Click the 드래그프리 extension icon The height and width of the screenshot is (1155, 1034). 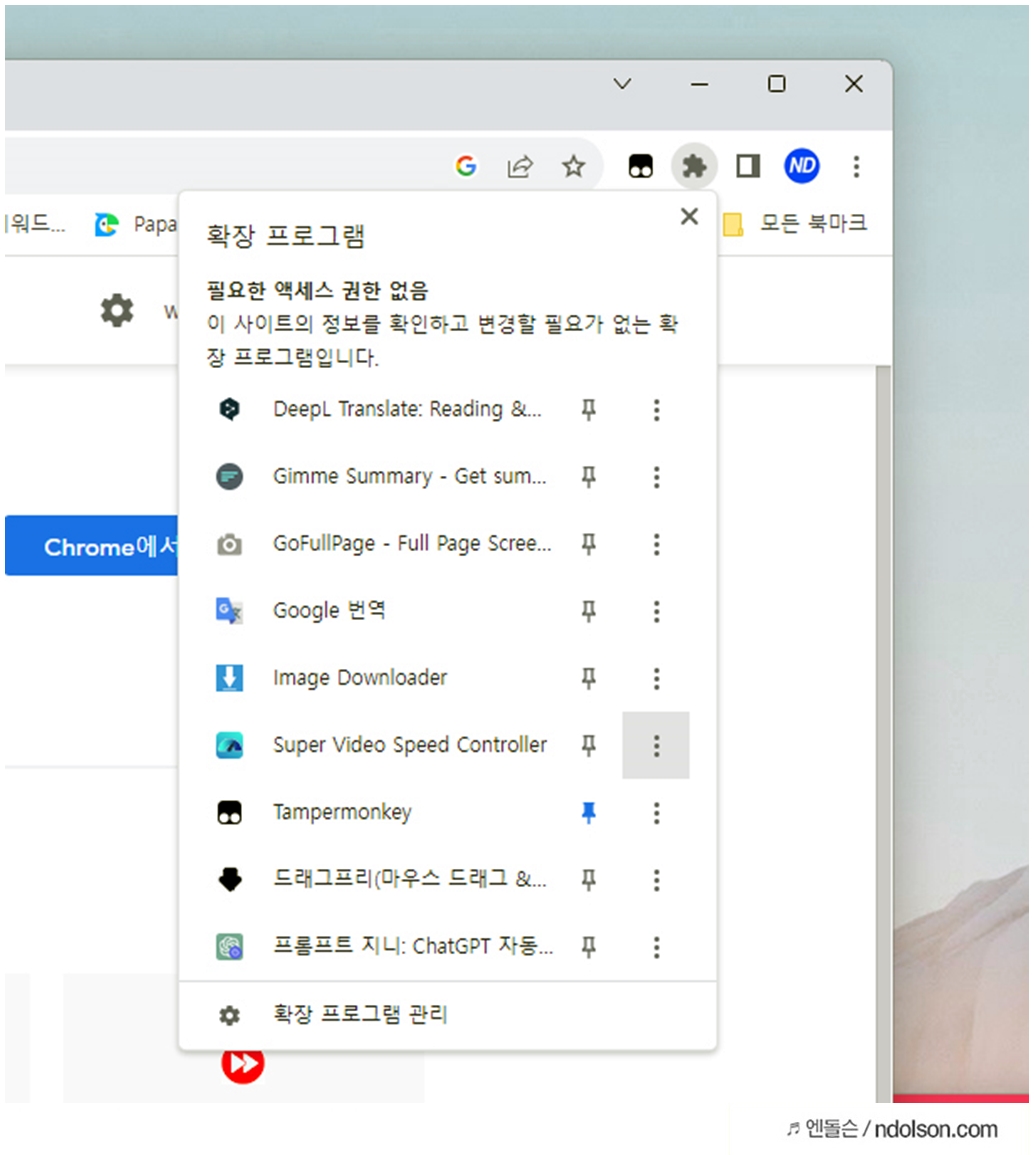[x=230, y=880]
